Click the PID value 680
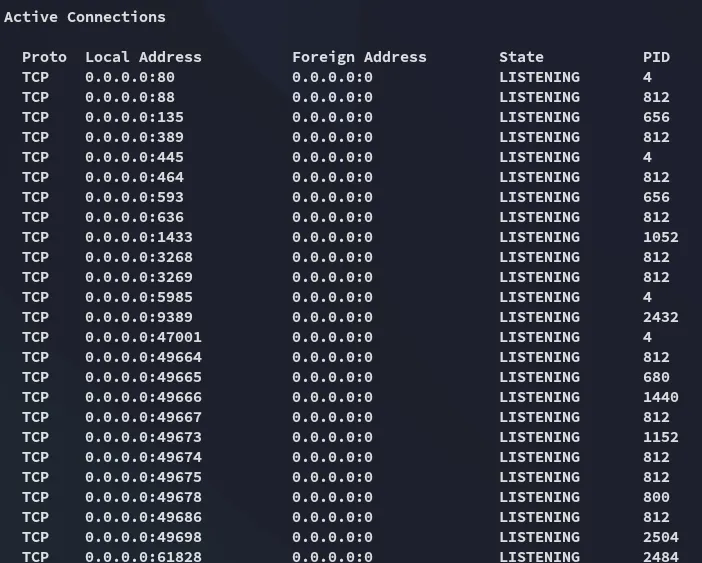 point(656,377)
